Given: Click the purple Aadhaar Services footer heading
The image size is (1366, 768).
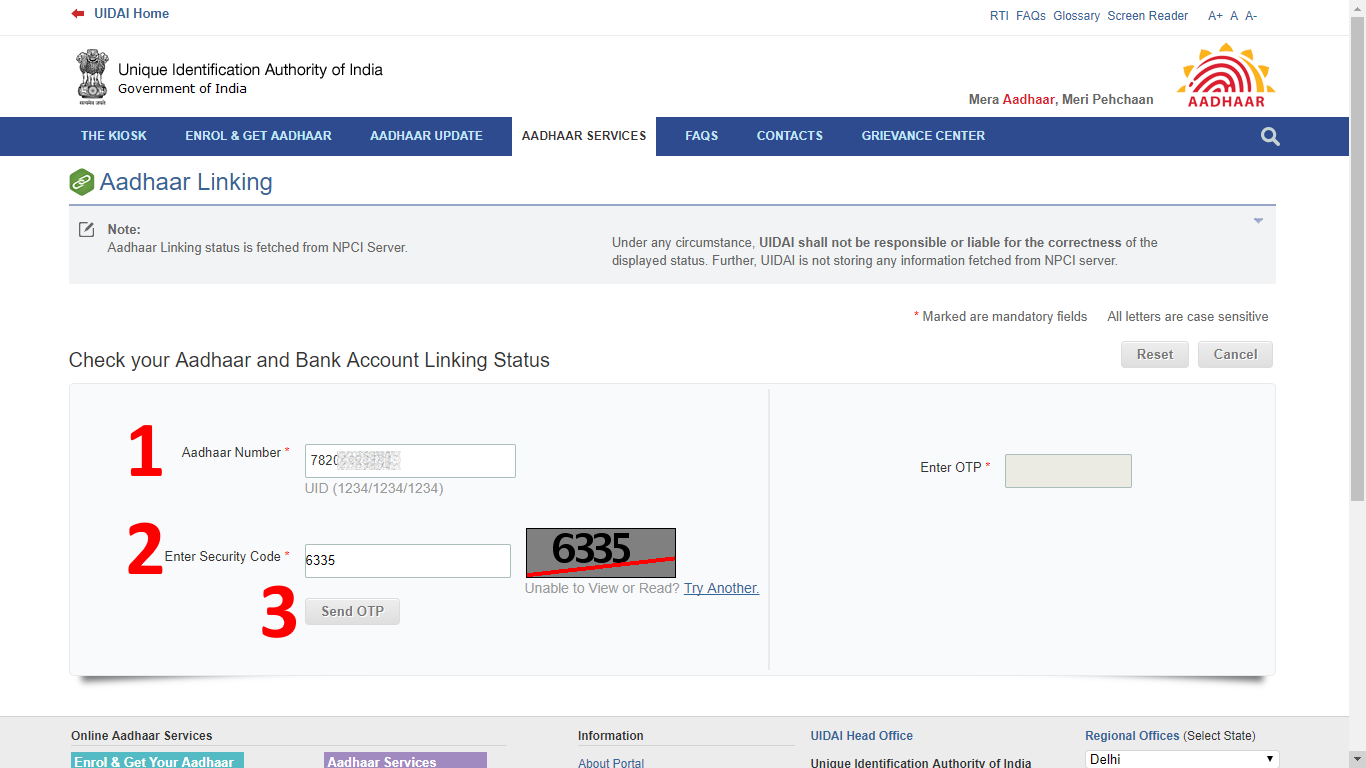Looking at the screenshot, I should (x=405, y=761).
